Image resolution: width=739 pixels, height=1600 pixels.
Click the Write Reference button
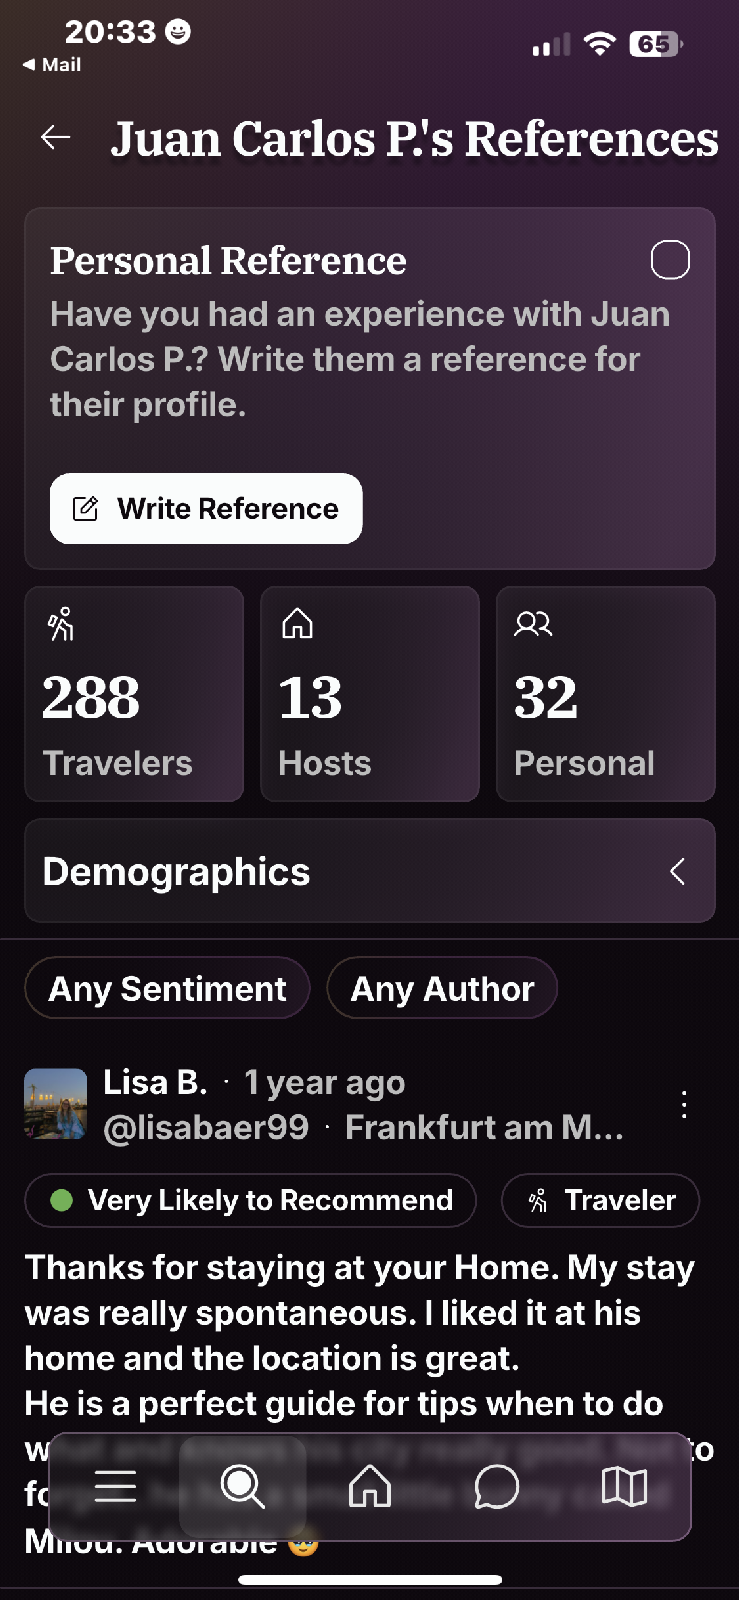coord(206,509)
